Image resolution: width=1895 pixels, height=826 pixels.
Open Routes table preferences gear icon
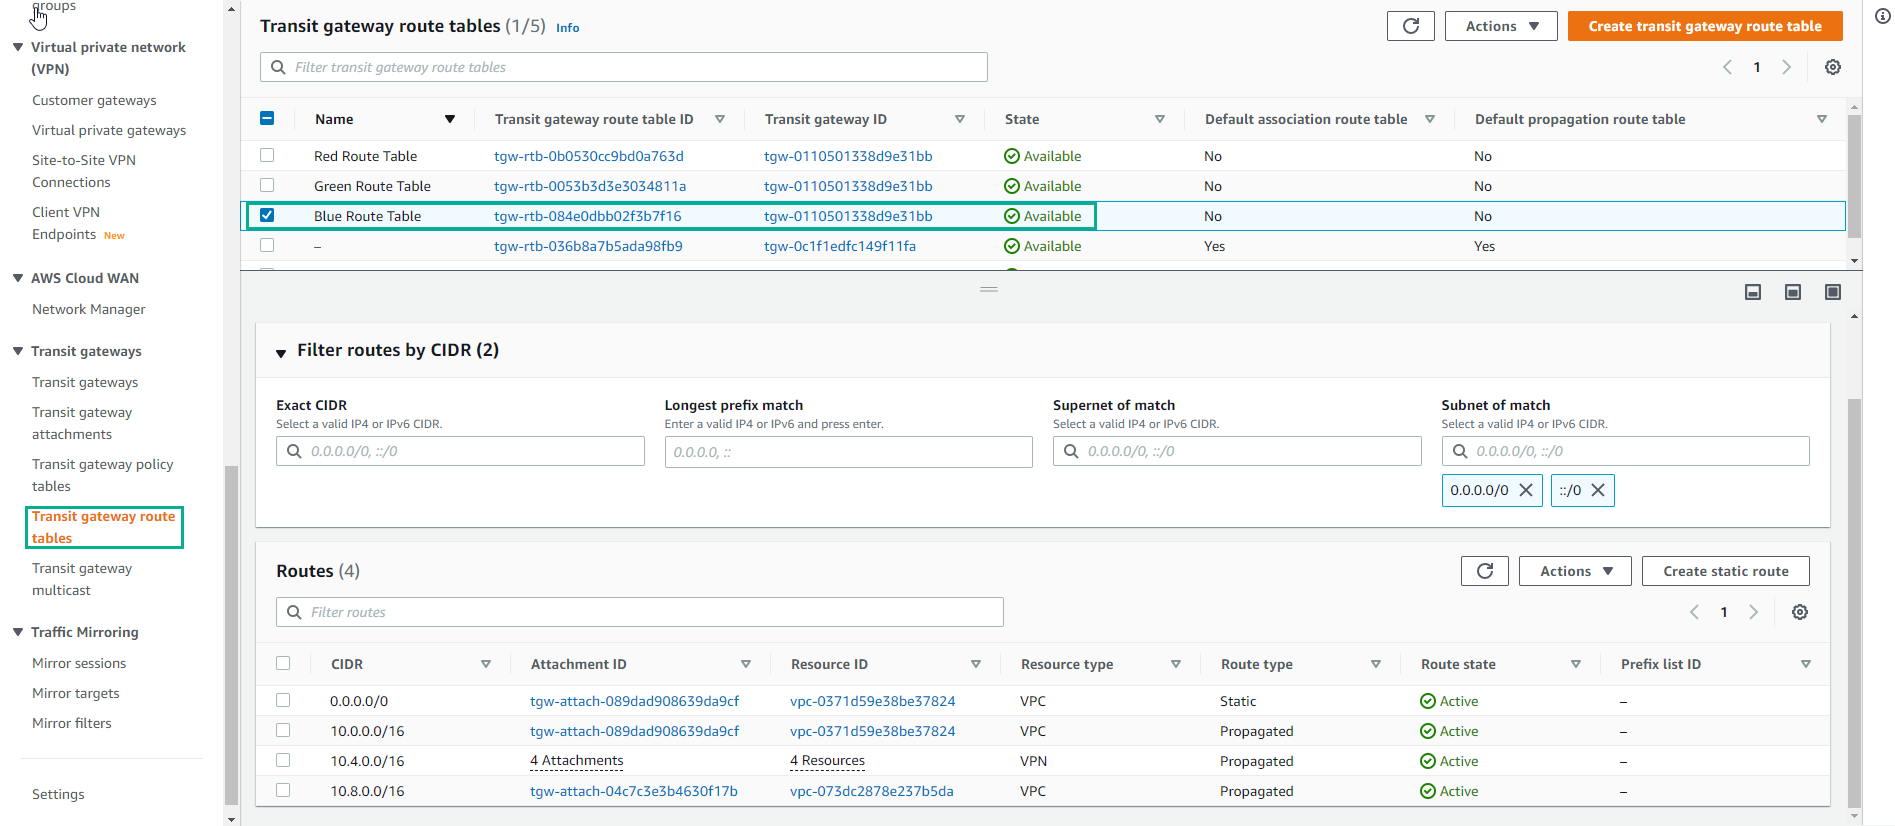click(1799, 612)
